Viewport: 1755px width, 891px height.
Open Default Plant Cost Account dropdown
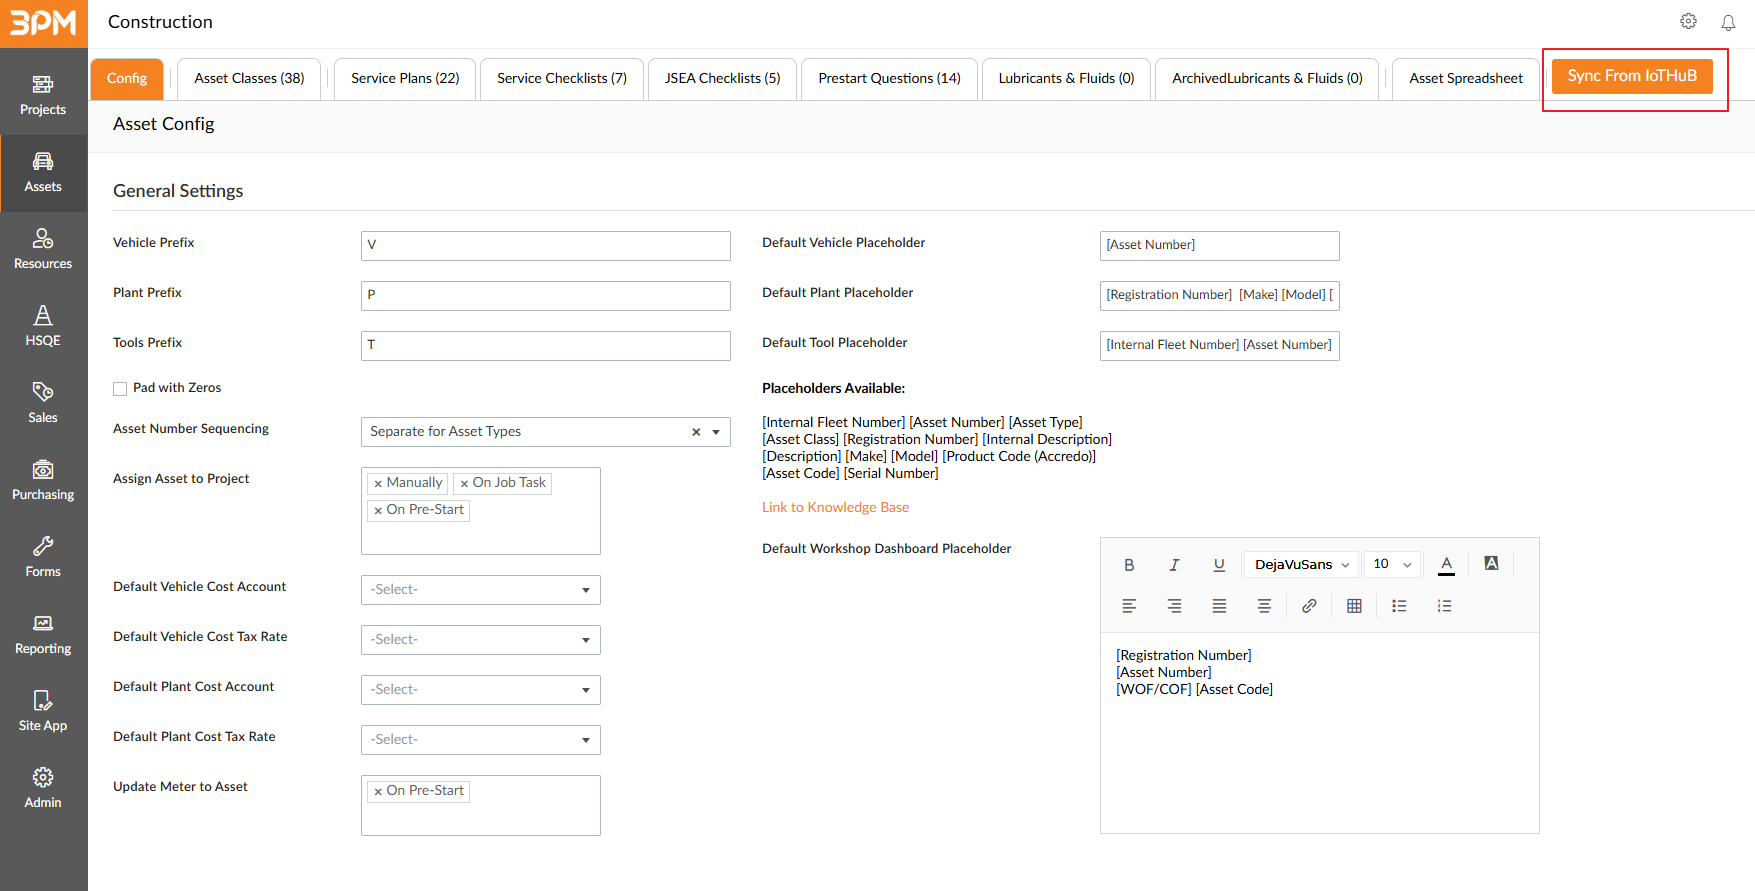click(x=481, y=690)
